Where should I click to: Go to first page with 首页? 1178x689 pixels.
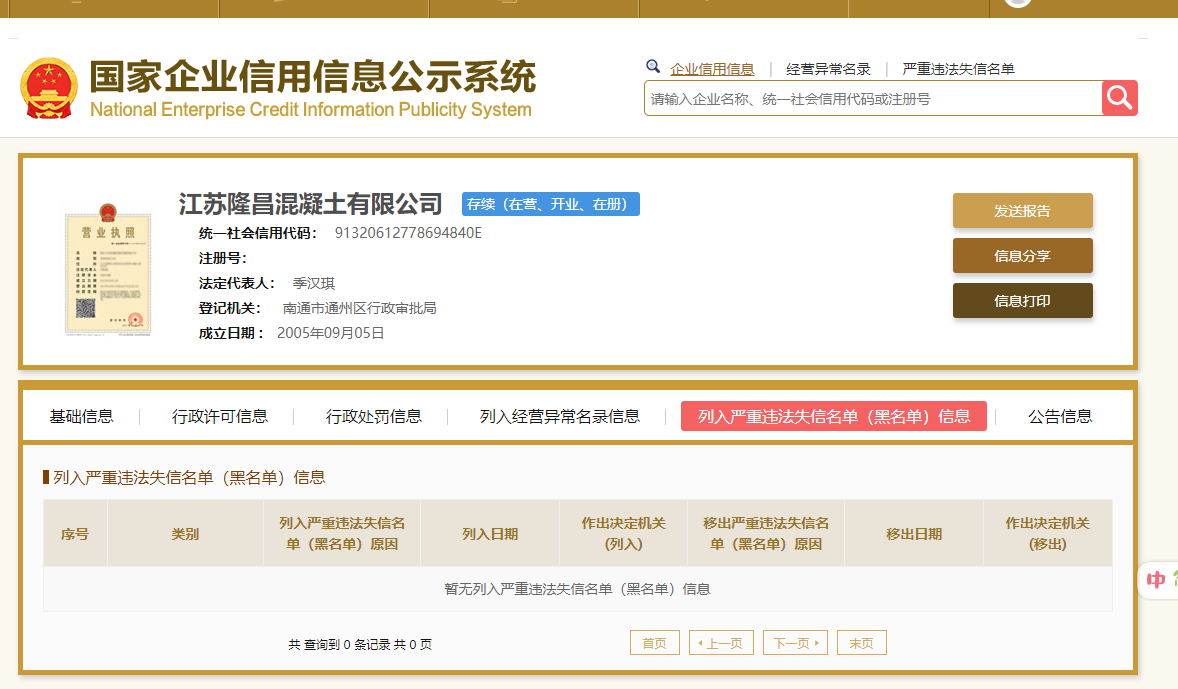[655, 643]
